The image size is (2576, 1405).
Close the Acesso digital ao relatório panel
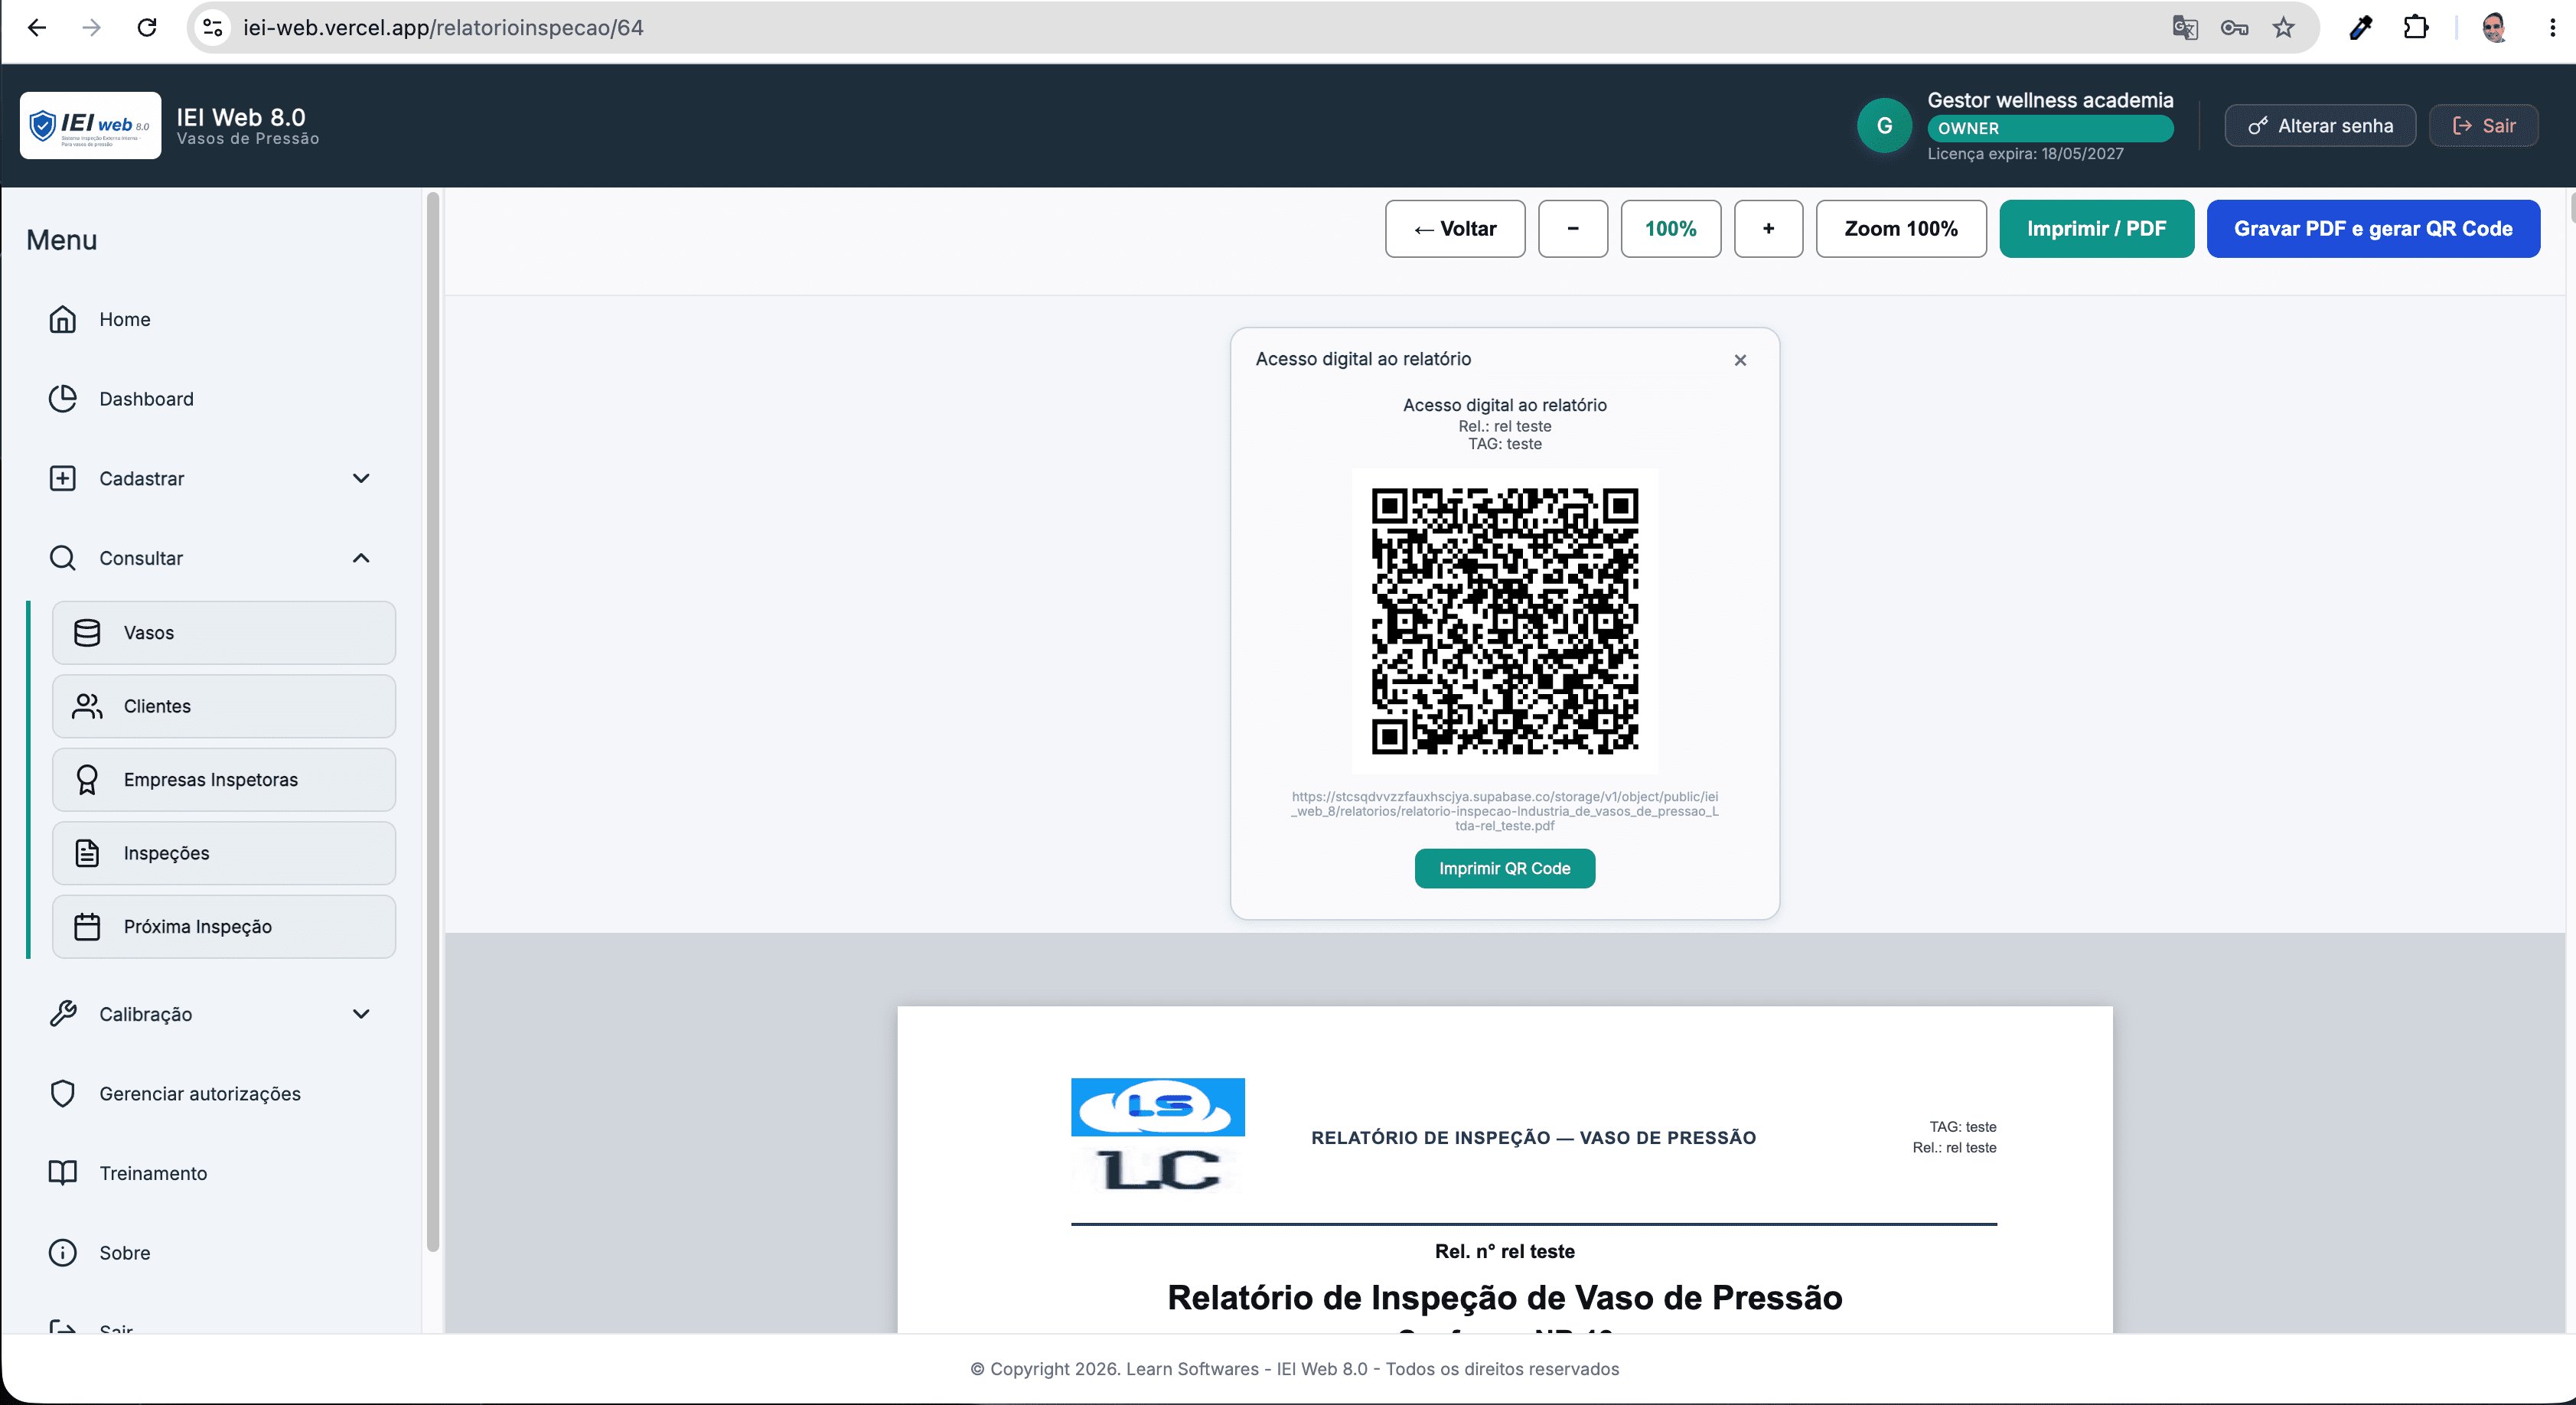(x=1741, y=360)
